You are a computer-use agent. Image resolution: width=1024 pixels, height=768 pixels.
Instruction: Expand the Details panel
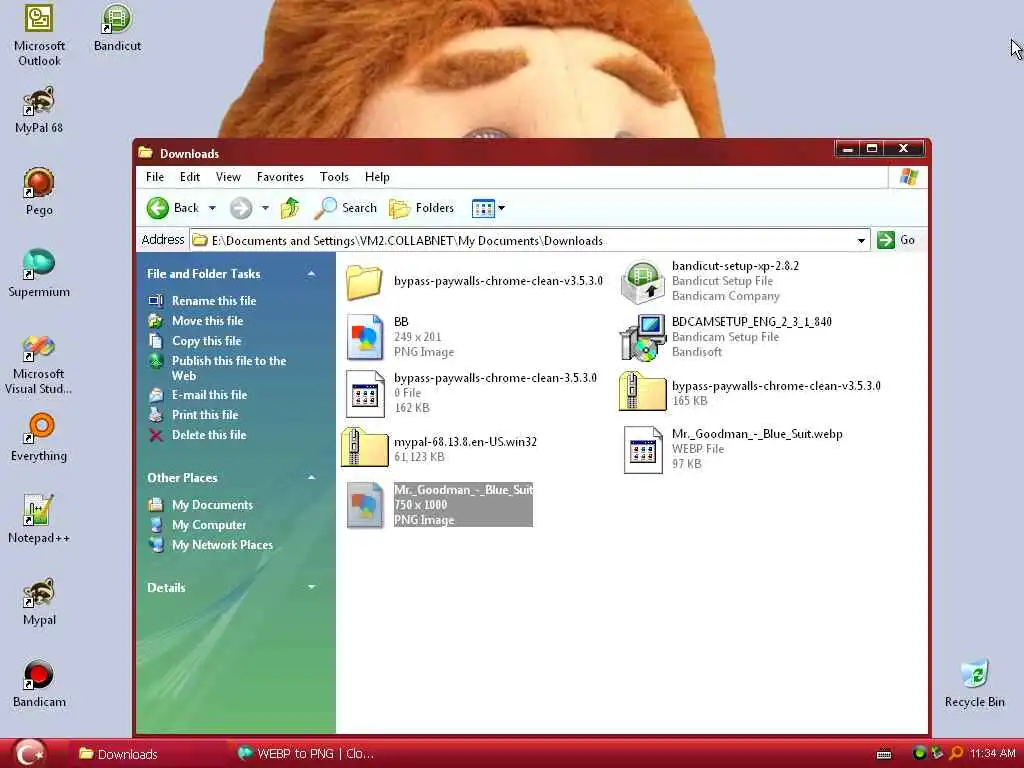coord(312,588)
